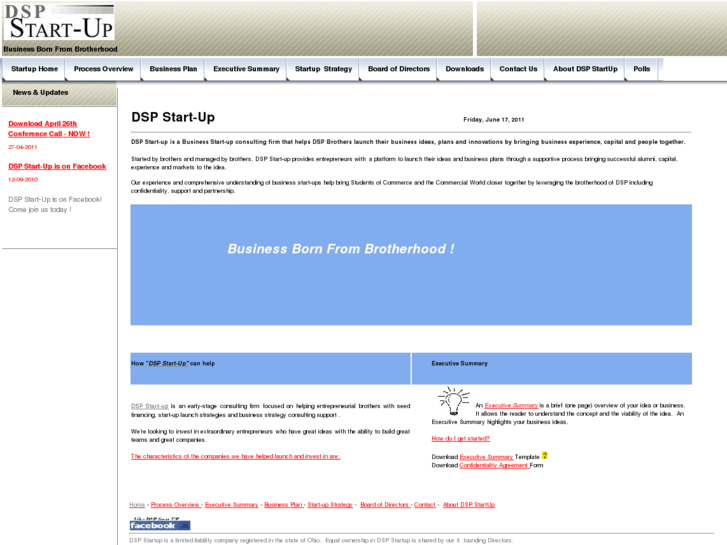The image size is (727, 545).
Task: Click the yellow question mark help icon
Action: click(x=545, y=455)
